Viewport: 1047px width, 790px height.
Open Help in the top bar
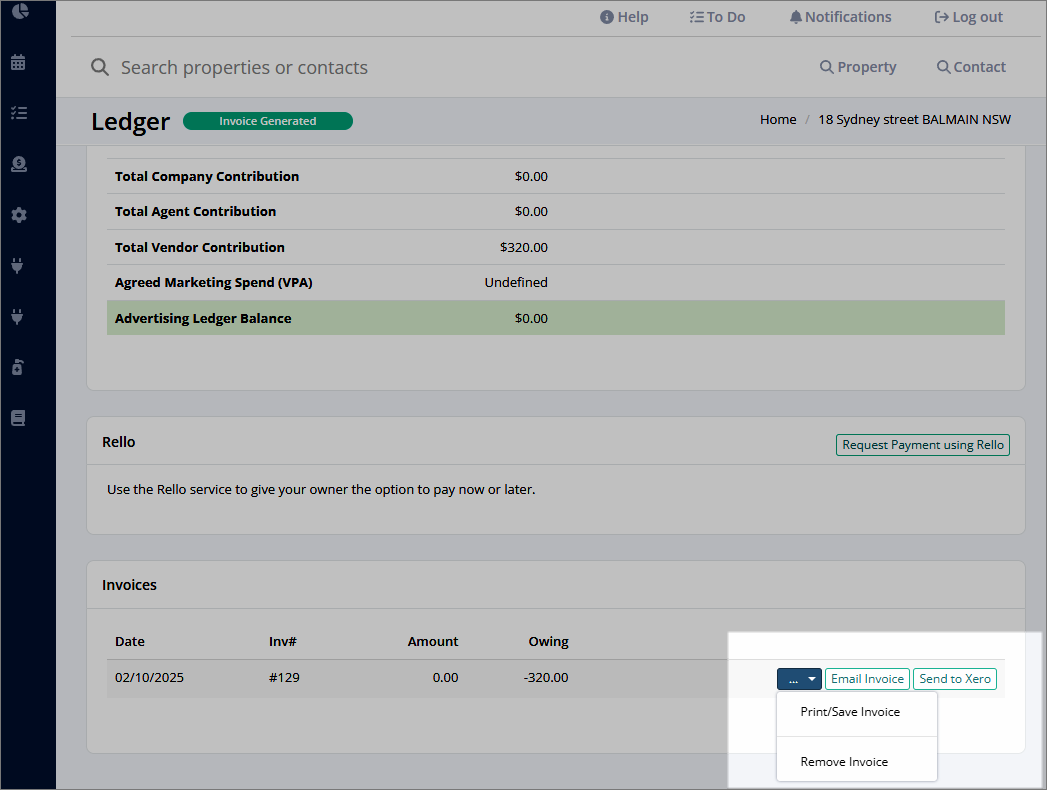[624, 17]
